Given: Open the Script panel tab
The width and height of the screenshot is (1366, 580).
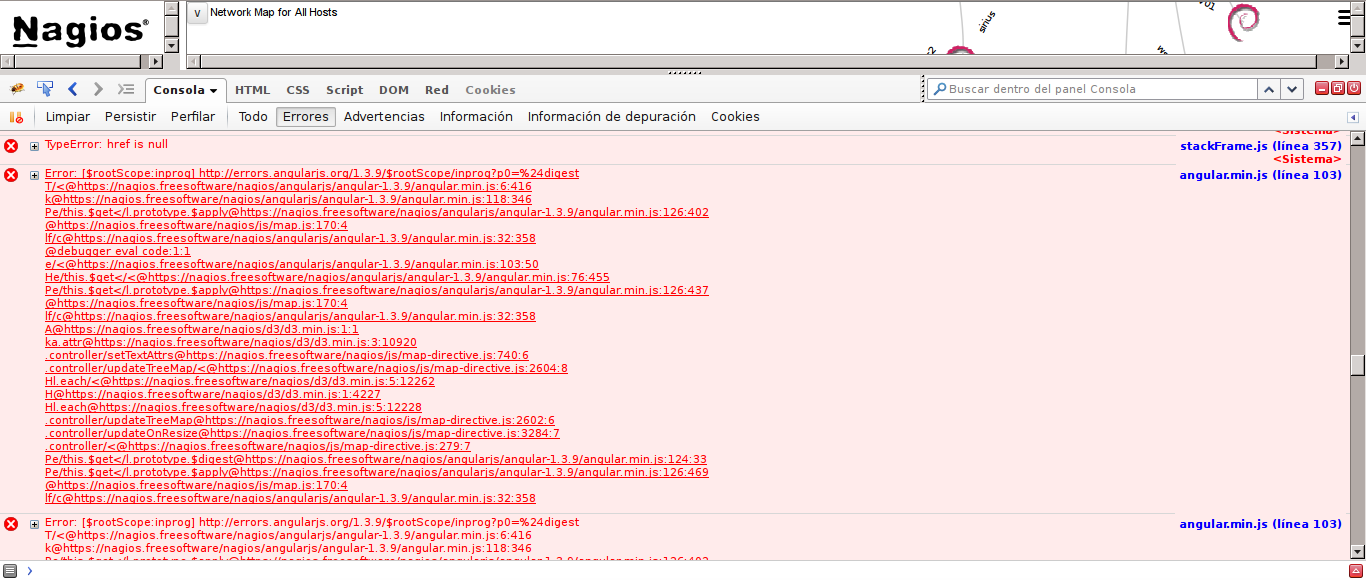Looking at the screenshot, I should click(x=344, y=90).
